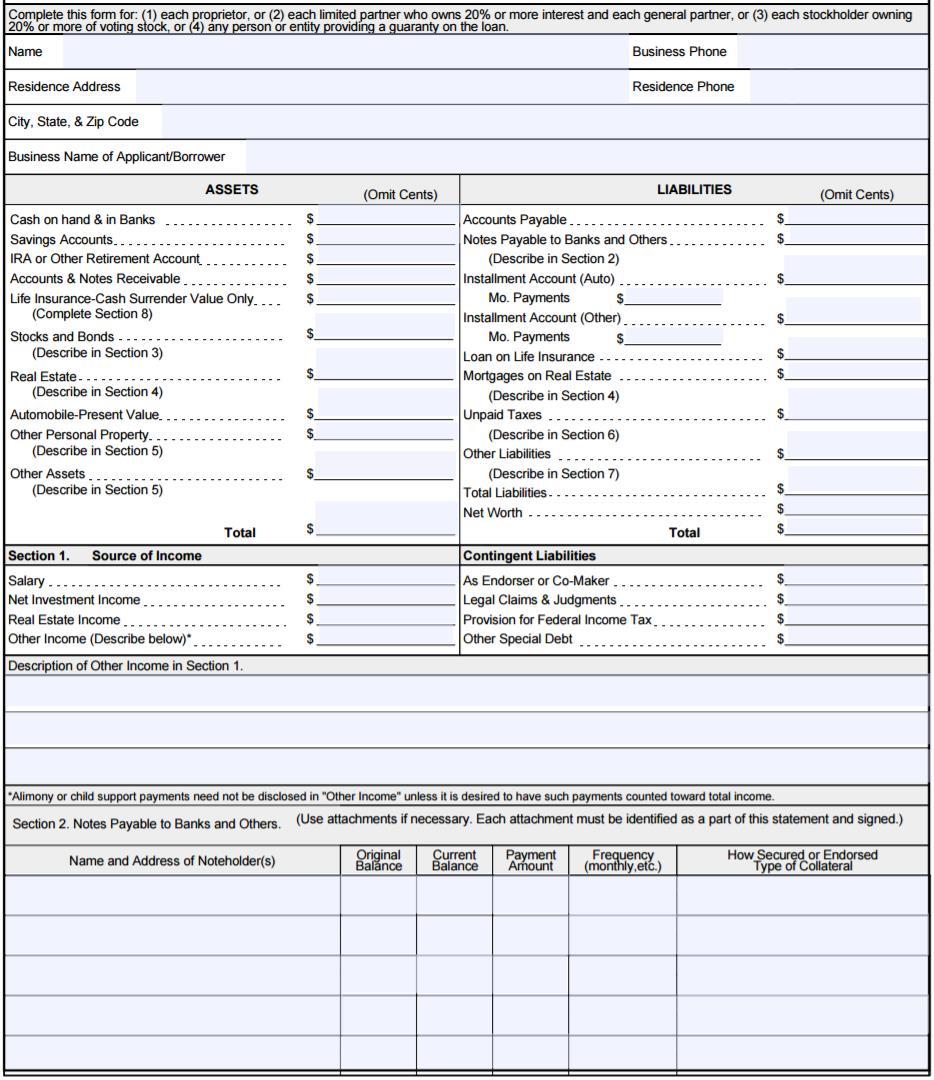Select the Cash on hand & in Banks amount field
The image size is (934, 1080).
pyautogui.click(x=385, y=217)
